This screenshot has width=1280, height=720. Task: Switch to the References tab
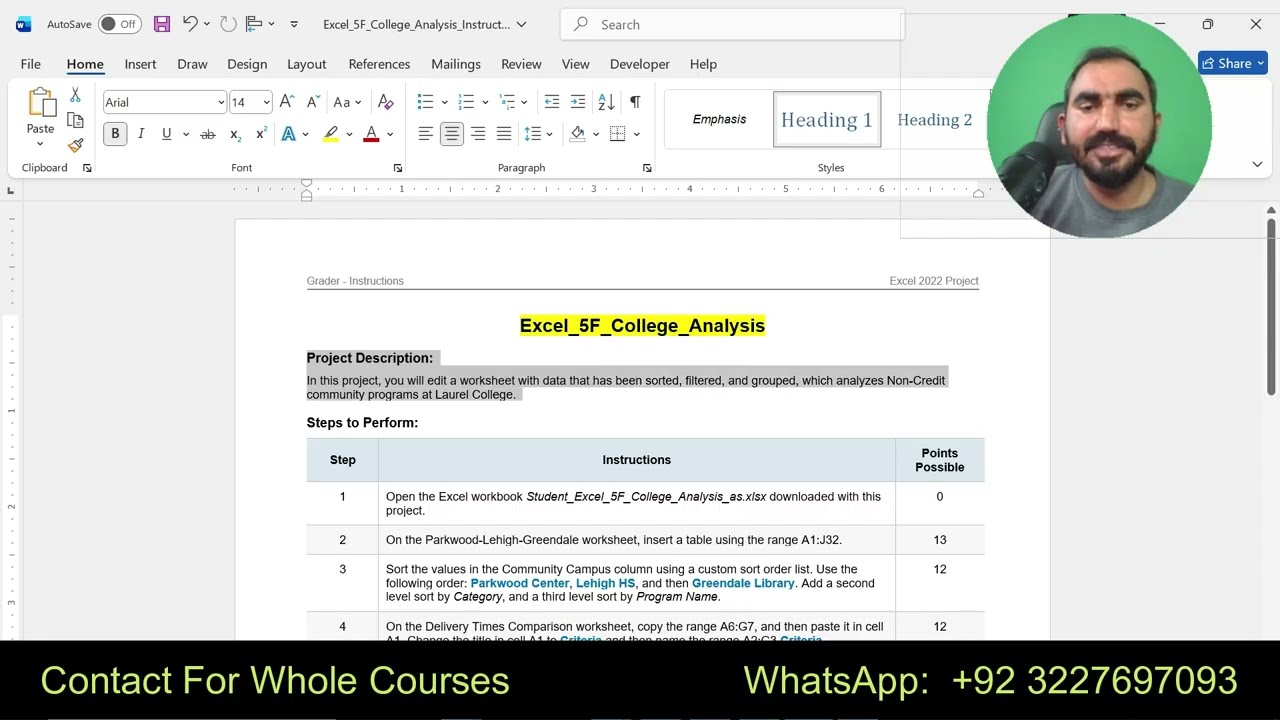click(x=379, y=64)
